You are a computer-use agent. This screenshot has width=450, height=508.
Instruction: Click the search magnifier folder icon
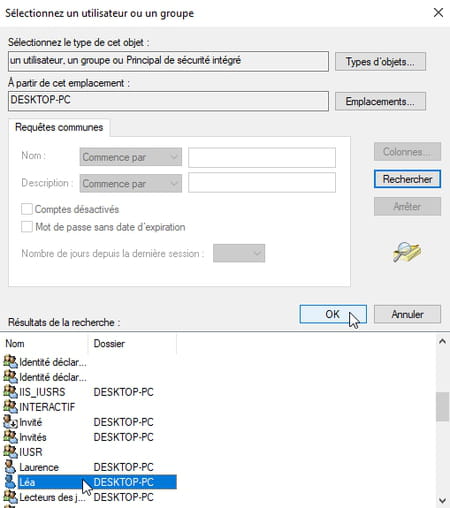tap(407, 252)
